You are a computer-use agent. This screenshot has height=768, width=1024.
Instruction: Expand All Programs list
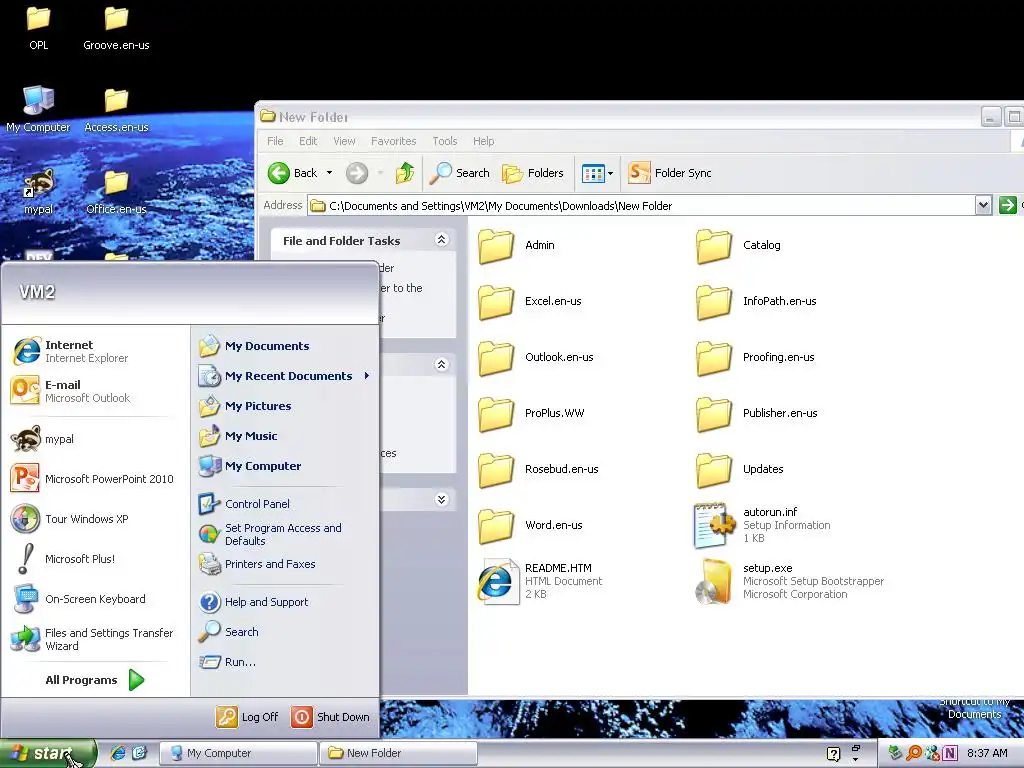pyautogui.click(x=95, y=680)
